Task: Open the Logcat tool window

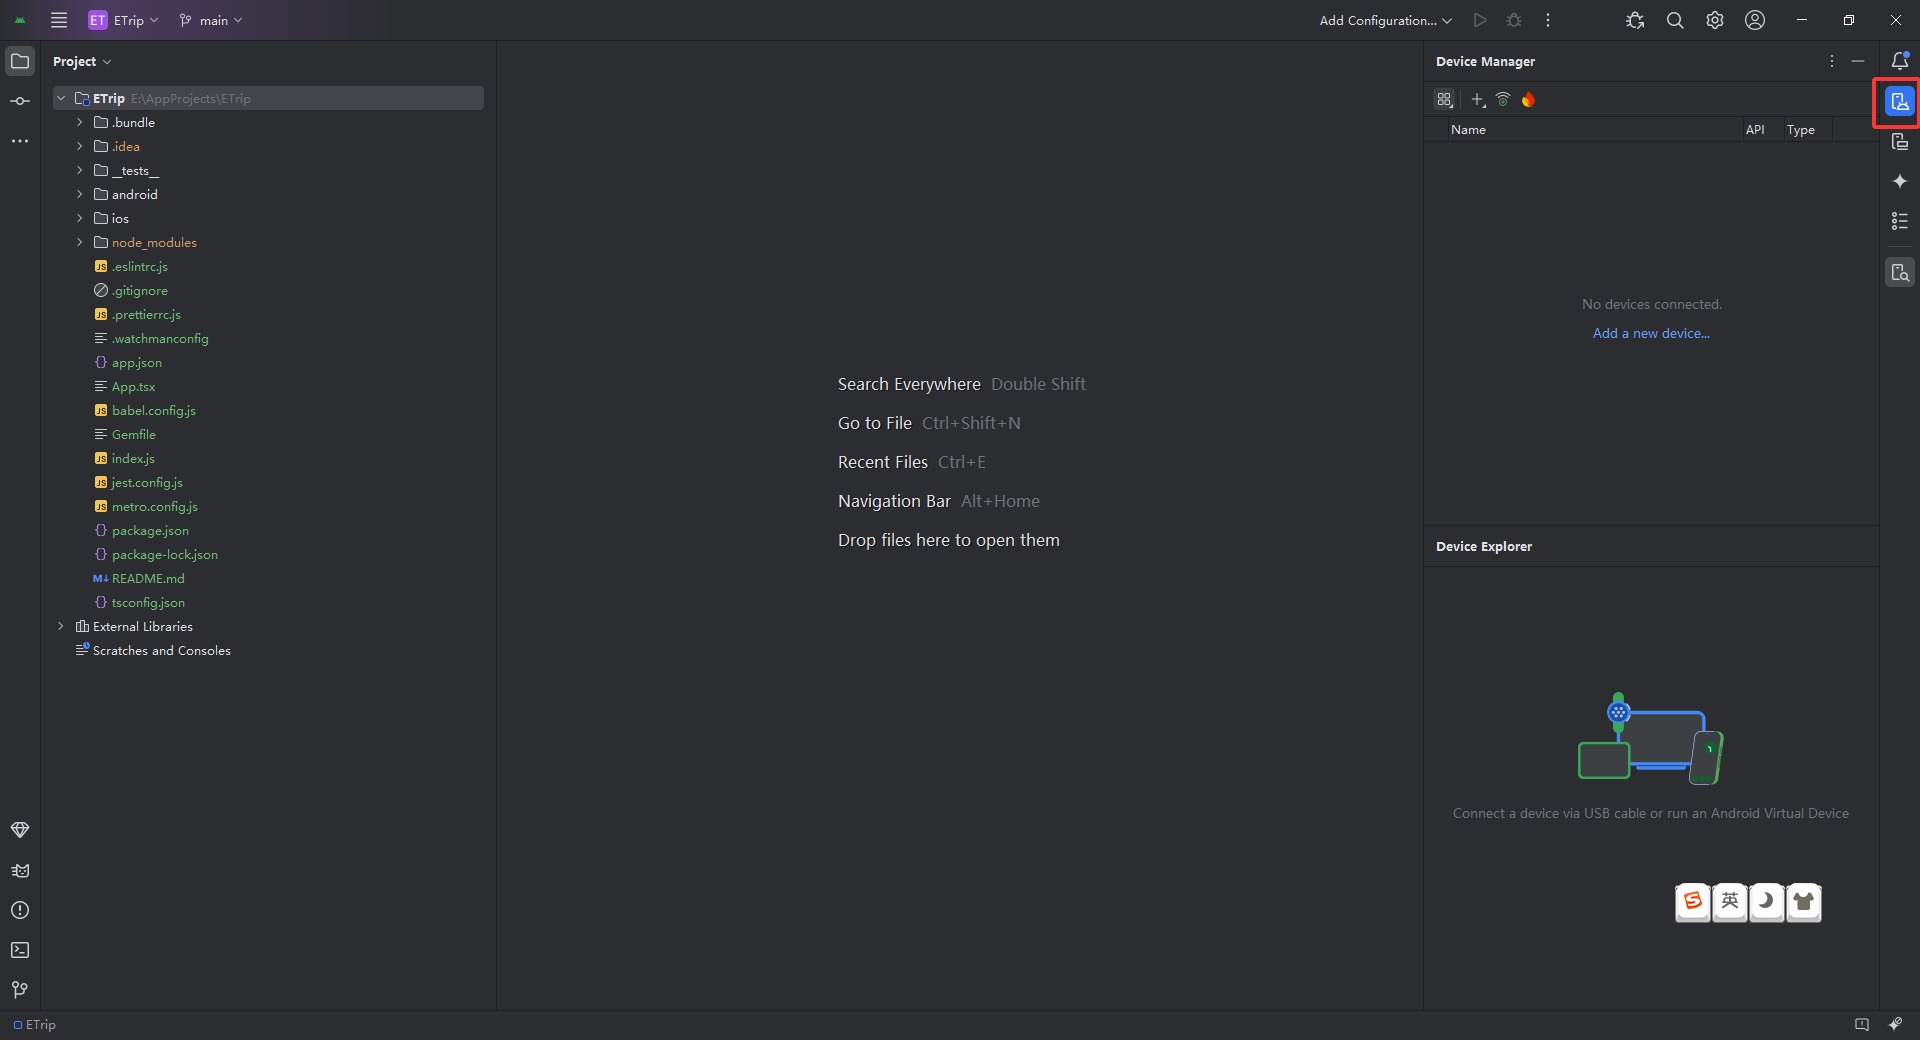Action: (x=20, y=870)
